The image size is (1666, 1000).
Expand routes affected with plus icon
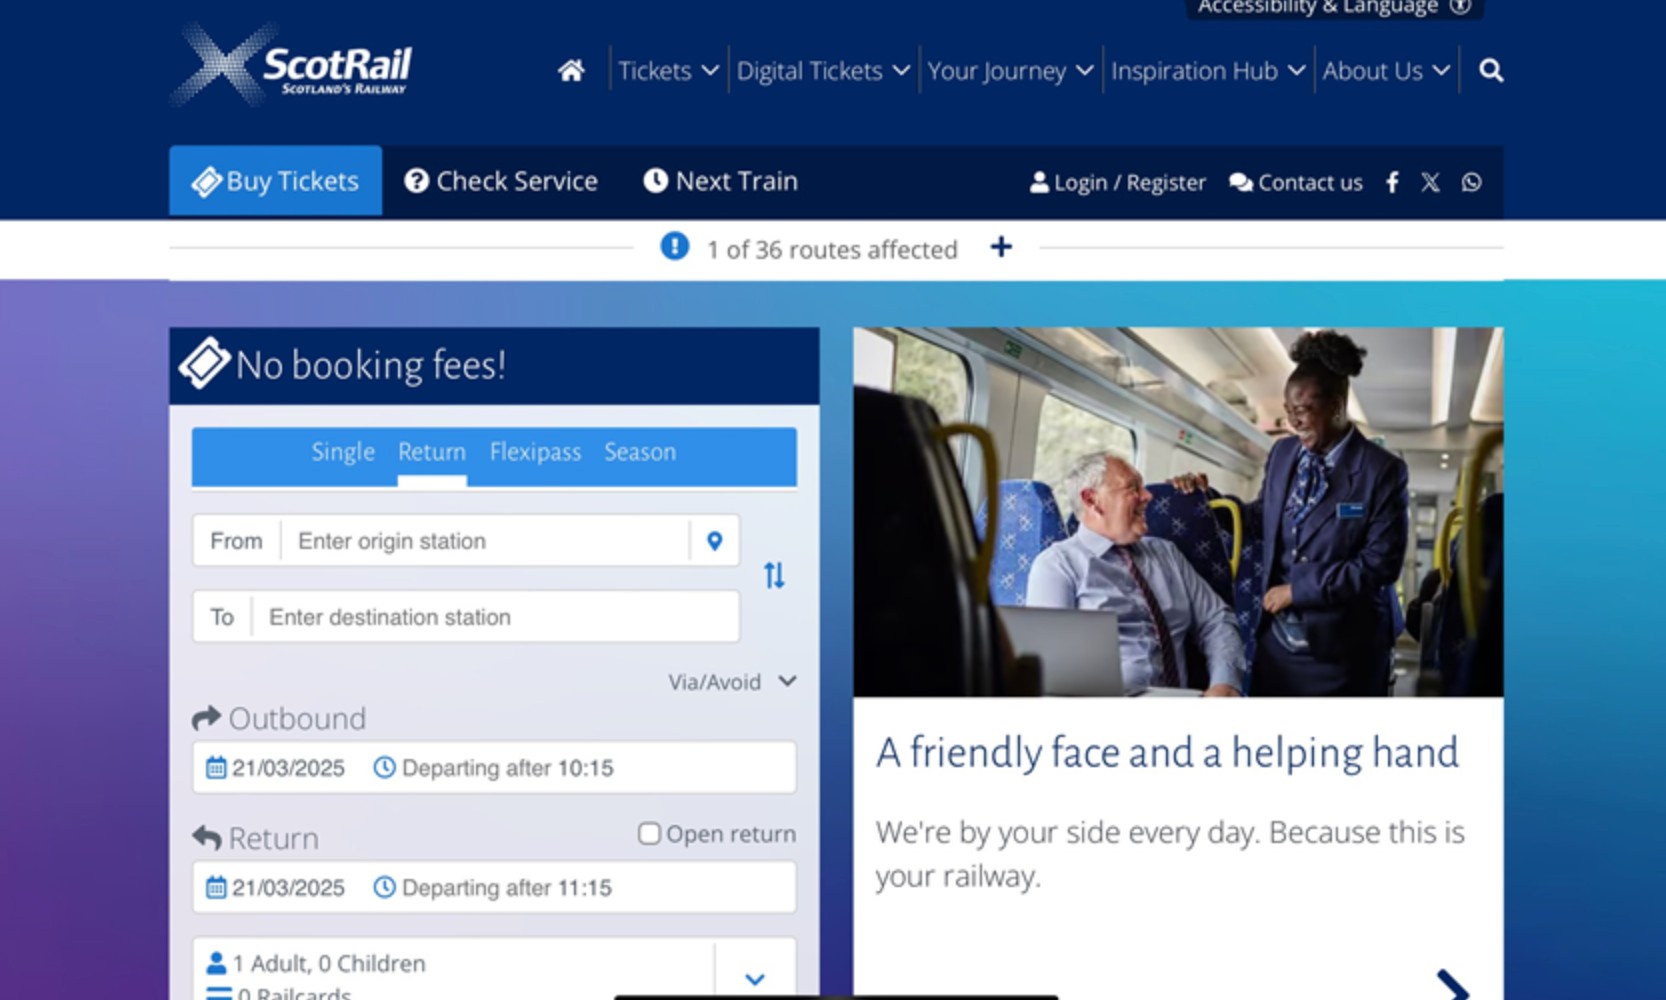pyautogui.click(x=1001, y=247)
